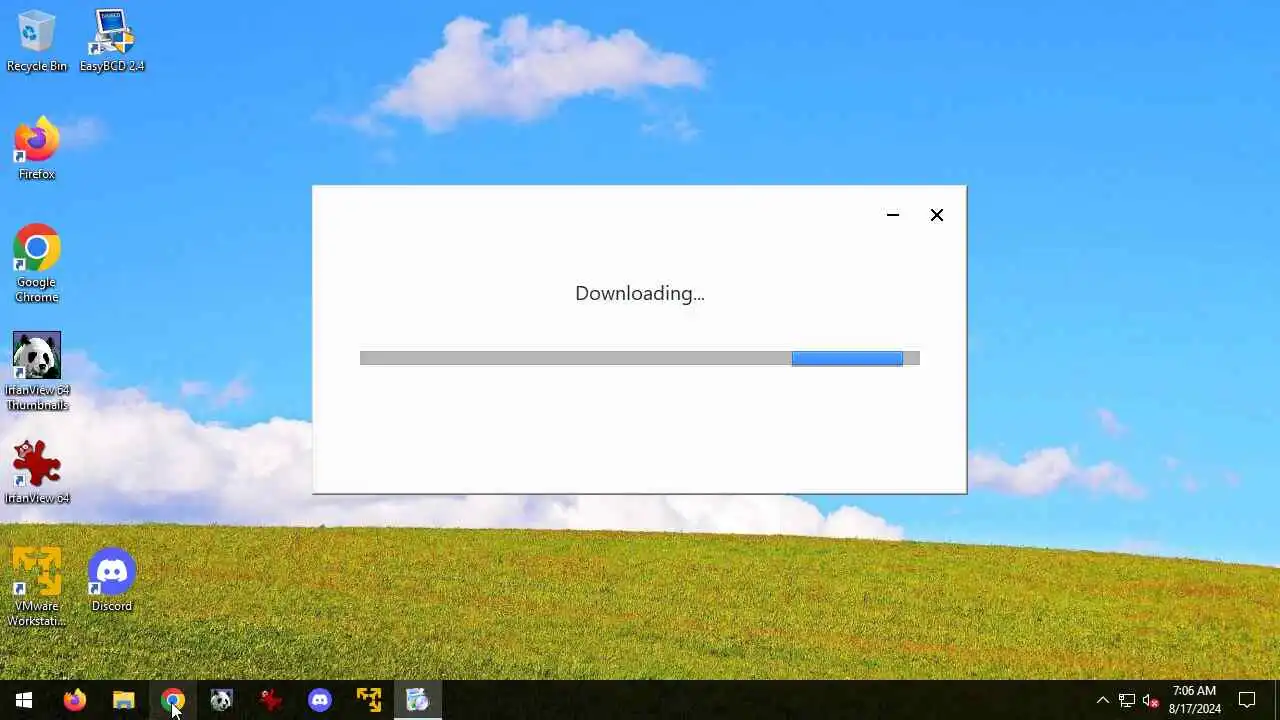The image size is (1280, 720).
Task: Select the IrfanView 64 desktop shortcut
Action: pyautogui.click(x=37, y=472)
